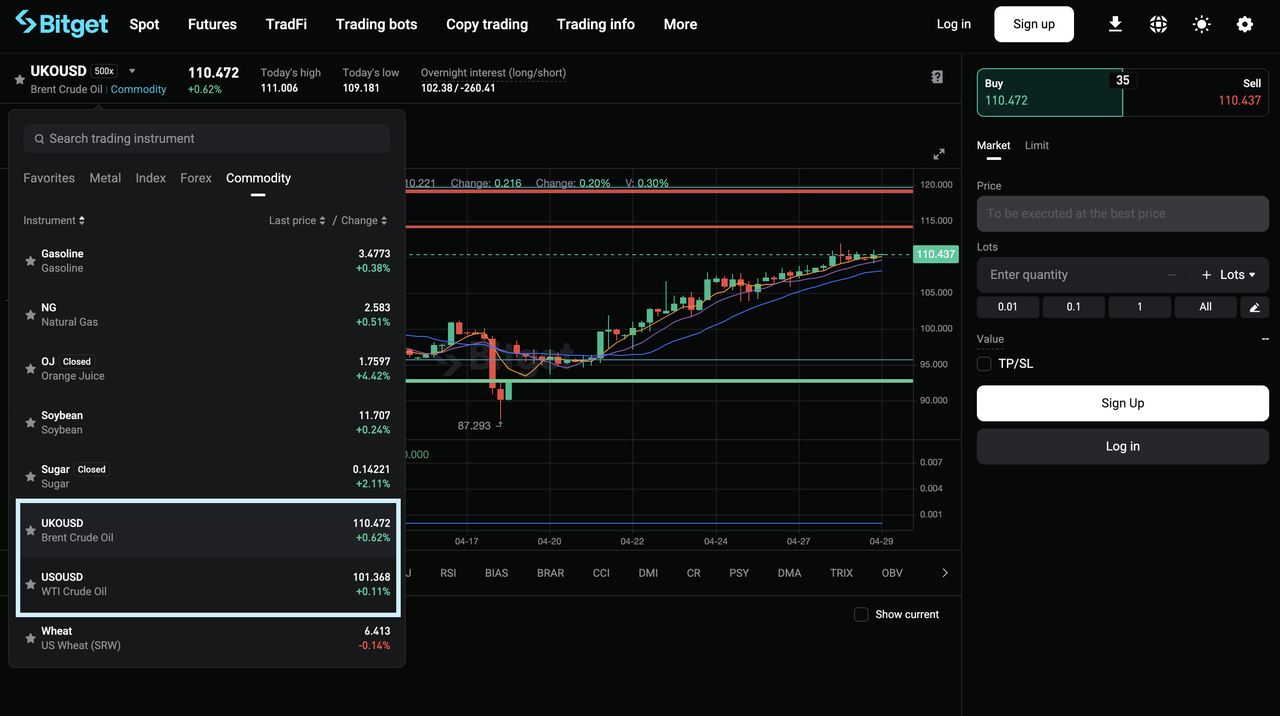The width and height of the screenshot is (1280, 716).
Task: Switch to the Index tab
Action: point(151,178)
